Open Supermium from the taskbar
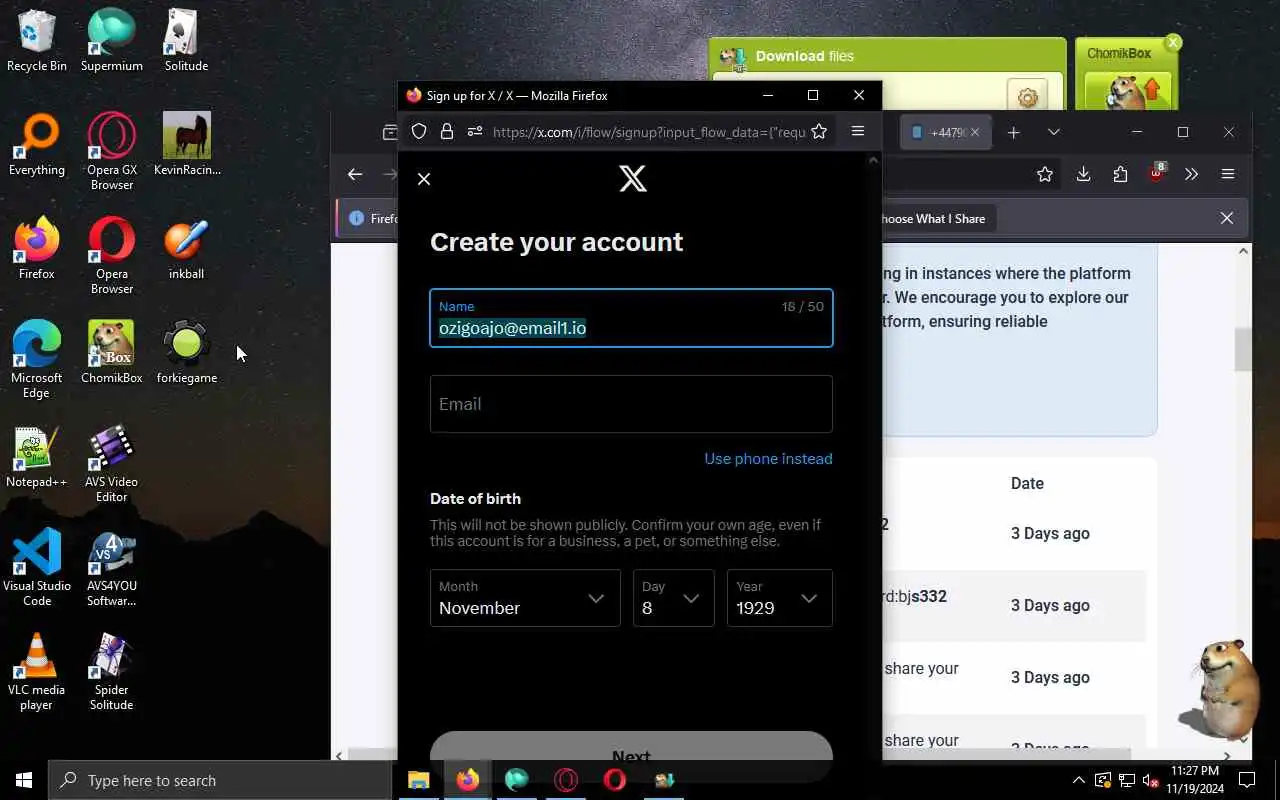 click(x=517, y=780)
